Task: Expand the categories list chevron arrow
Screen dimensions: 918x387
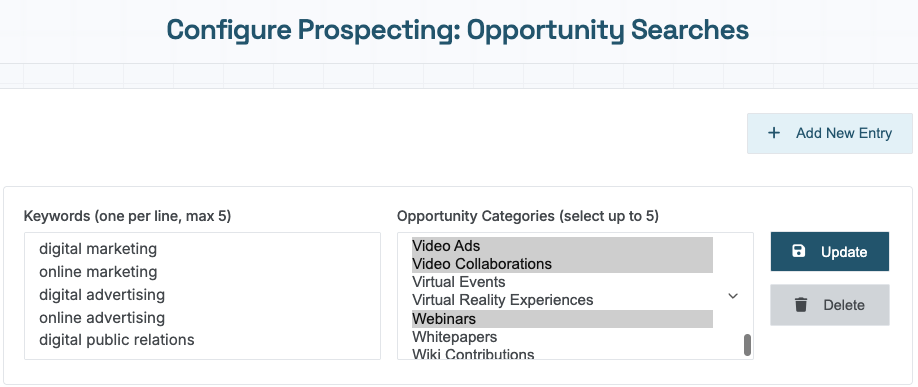Action: [x=732, y=296]
